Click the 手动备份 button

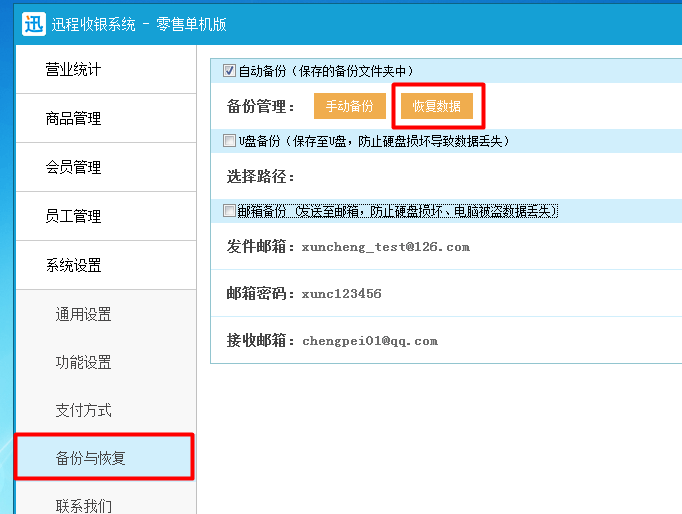[349, 106]
